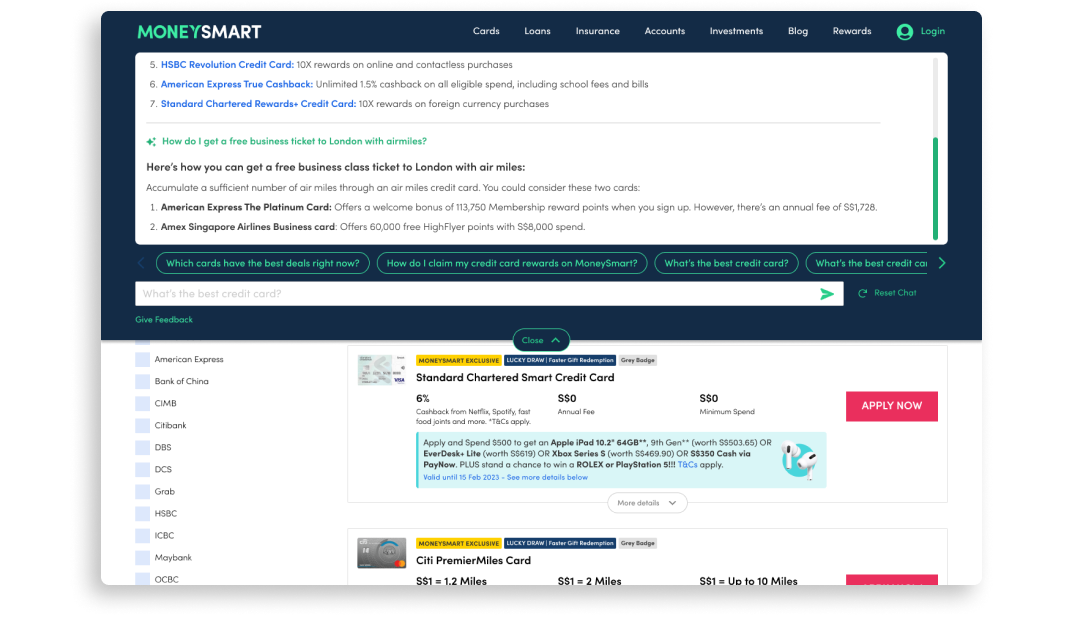Open the Investments menu
This screenshot has width=1085, height=628.
pyautogui.click(x=736, y=31)
